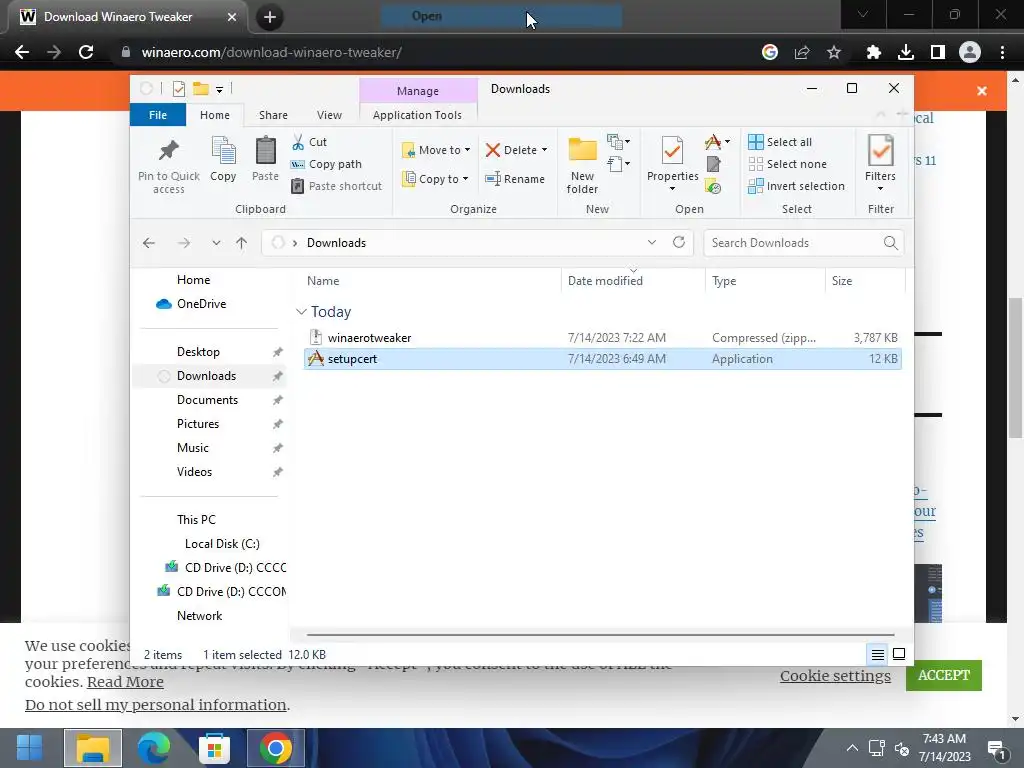
Task: Open address bar history dropdown
Action: [652, 242]
